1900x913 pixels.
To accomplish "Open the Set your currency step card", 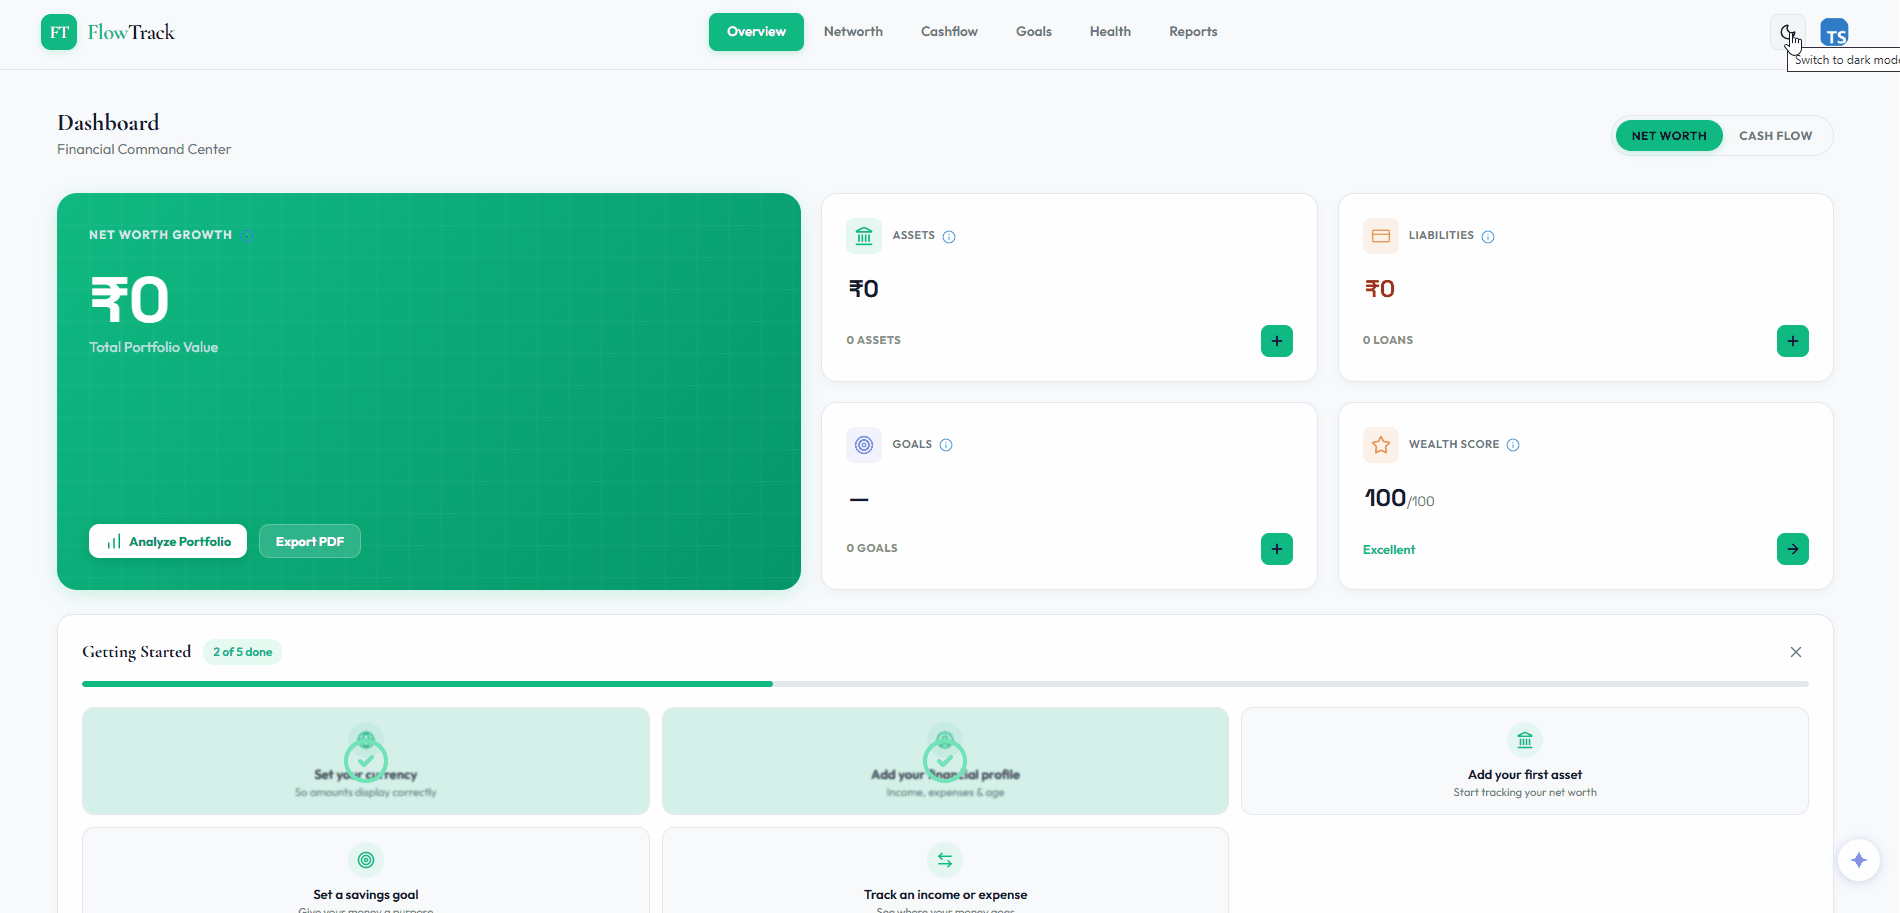I will coord(366,761).
